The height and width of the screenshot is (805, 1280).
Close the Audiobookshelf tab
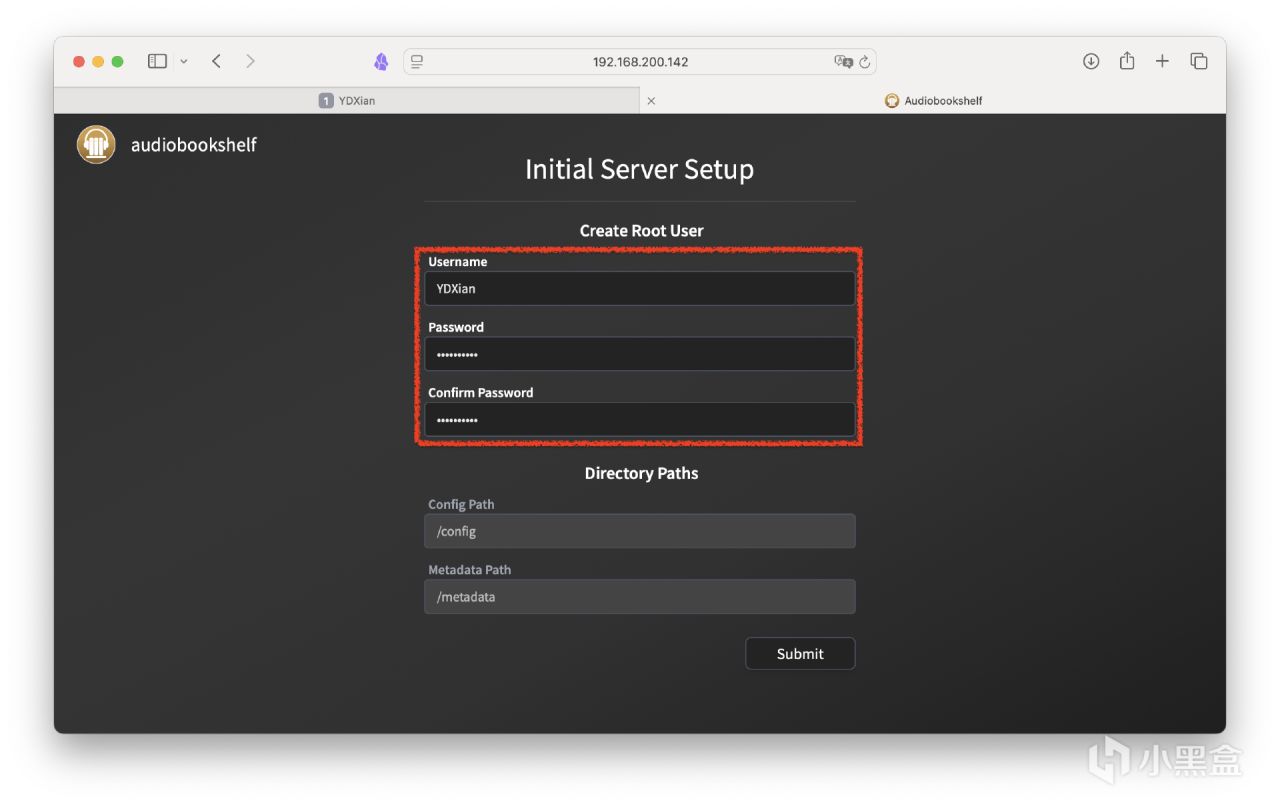(x=651, y=100)
